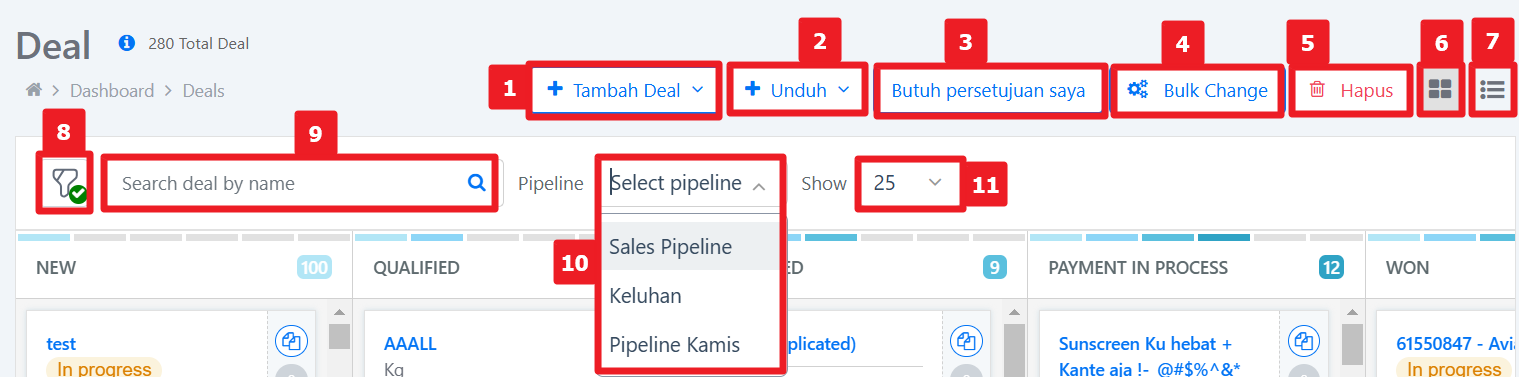Screen dimensions: 1519x377
Task: Click duplicate icon on test deal card
Action: pos(291,341)
